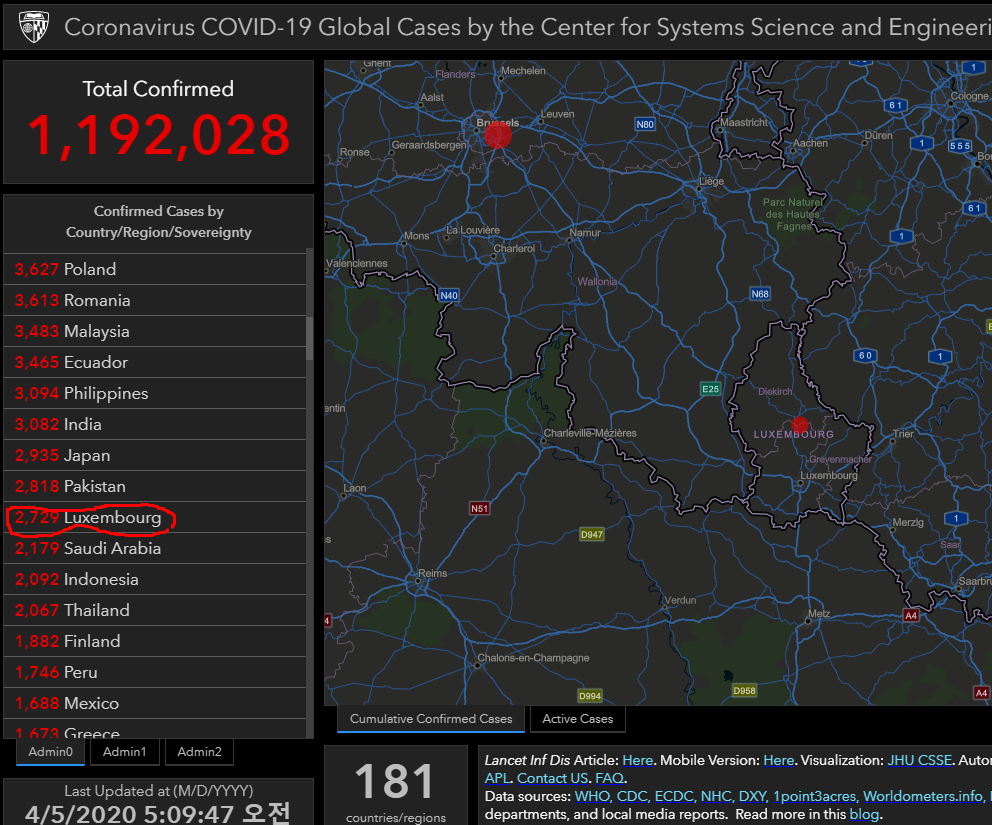Open the WHO data source link
The image size is (992, 825).
(592, 796)
